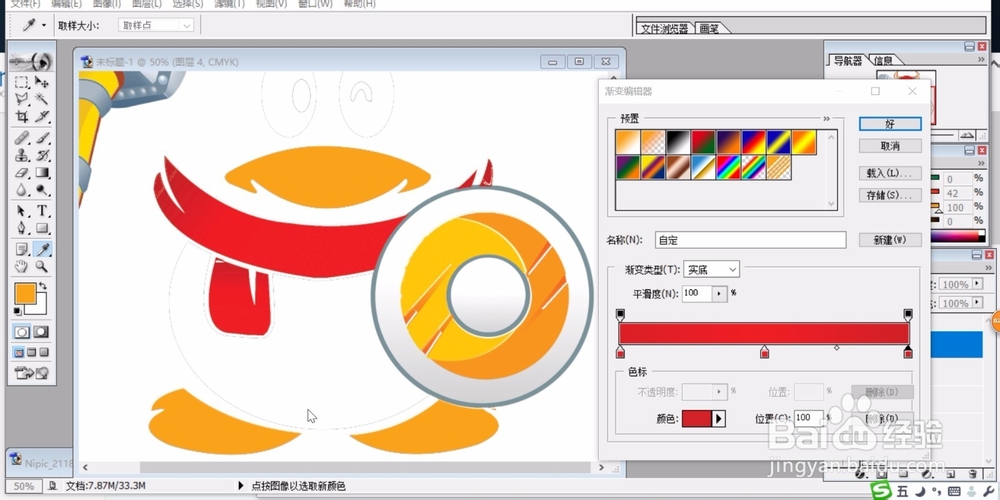
Task: Click presets list scroll-down arrow
Action: point(831,204)
